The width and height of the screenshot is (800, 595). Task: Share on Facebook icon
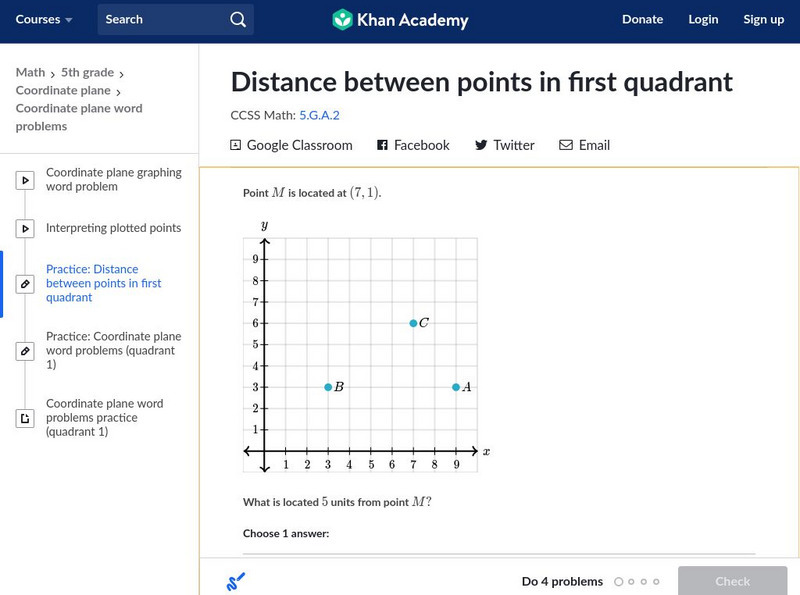click(x=382, y=145)
